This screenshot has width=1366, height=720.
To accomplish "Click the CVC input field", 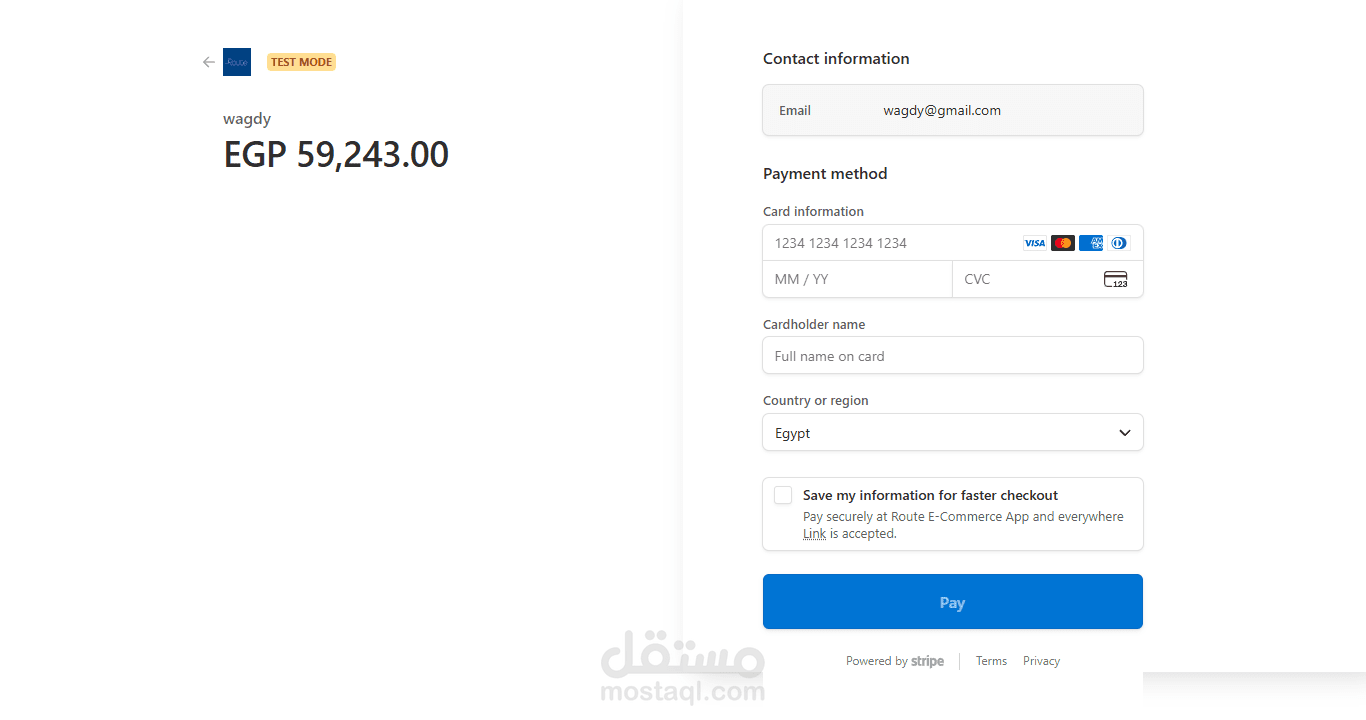I will pyautogui.click(x=1025, y=279).
